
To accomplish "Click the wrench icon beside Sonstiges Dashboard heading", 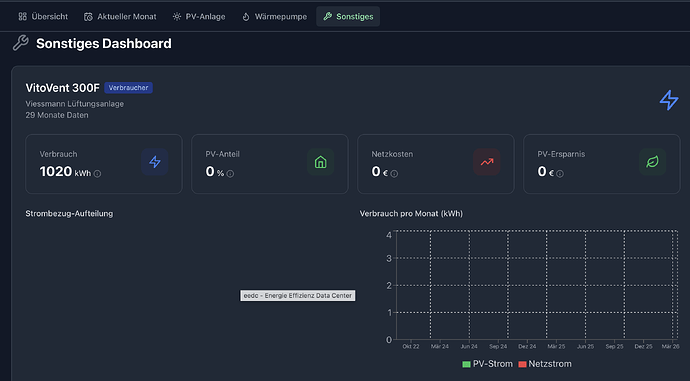I will 21,43.
